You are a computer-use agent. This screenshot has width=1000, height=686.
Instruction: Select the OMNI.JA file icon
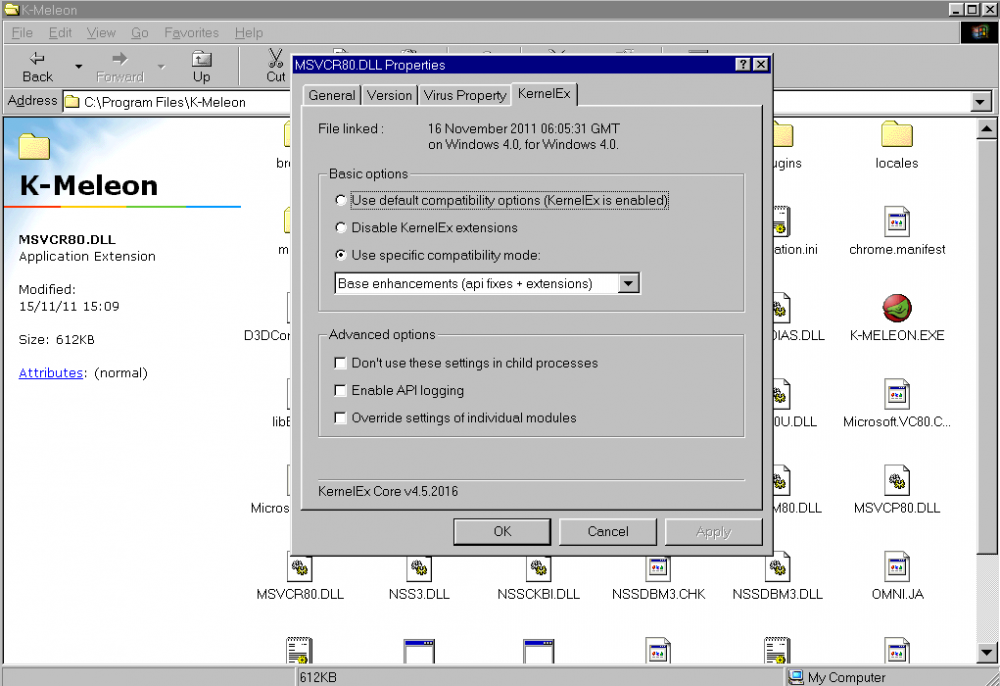[x=896, y=568]
